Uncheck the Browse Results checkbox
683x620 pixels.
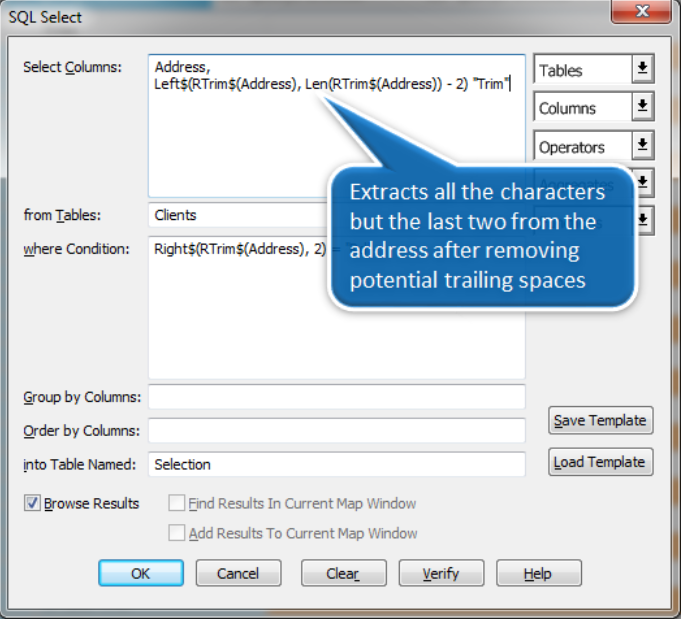pyautogui.click(x=32, y=504)
